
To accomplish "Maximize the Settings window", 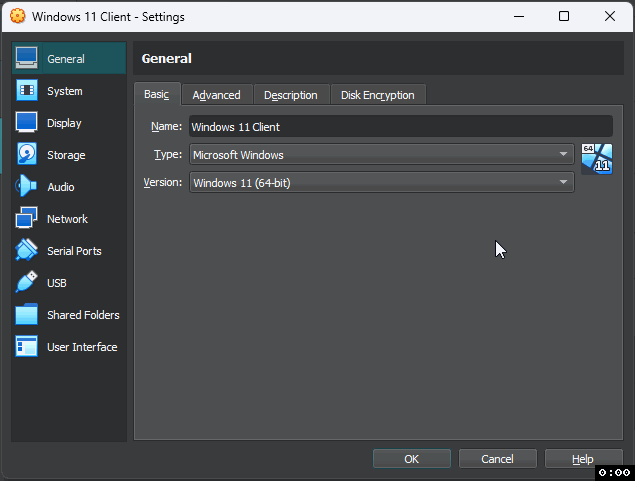I will (564, 17).
